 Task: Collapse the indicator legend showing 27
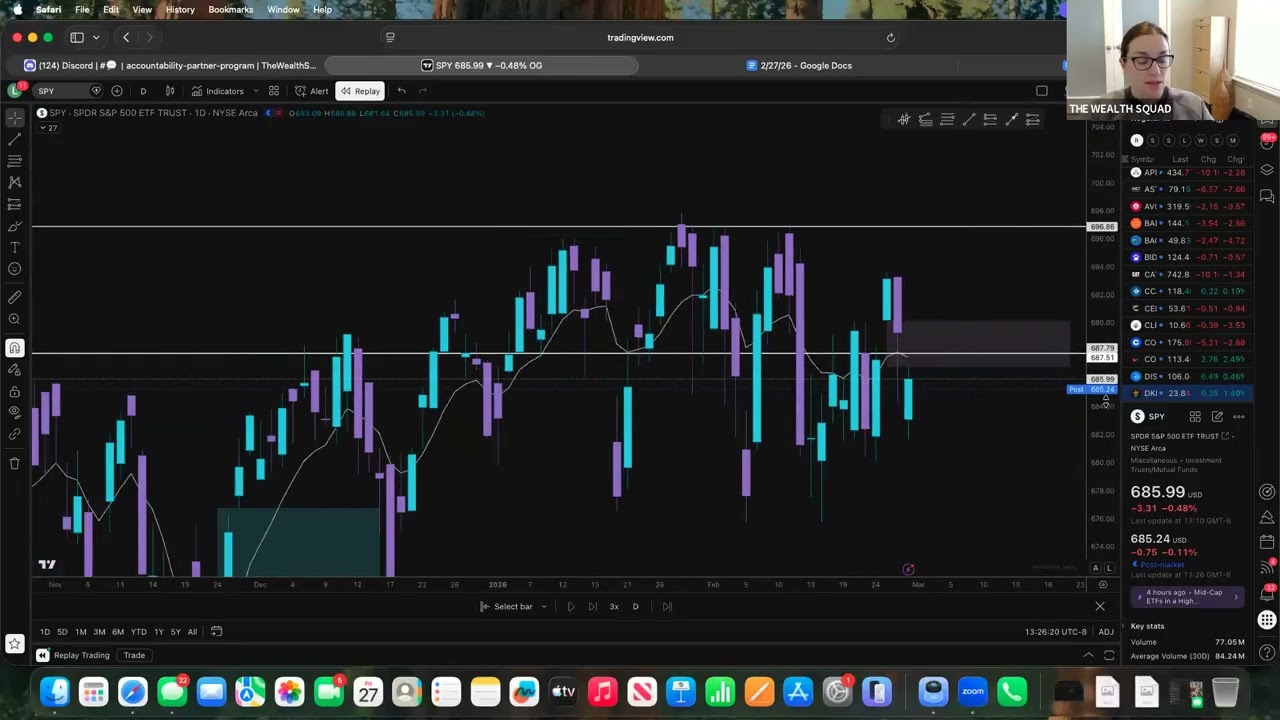(49, 128)
